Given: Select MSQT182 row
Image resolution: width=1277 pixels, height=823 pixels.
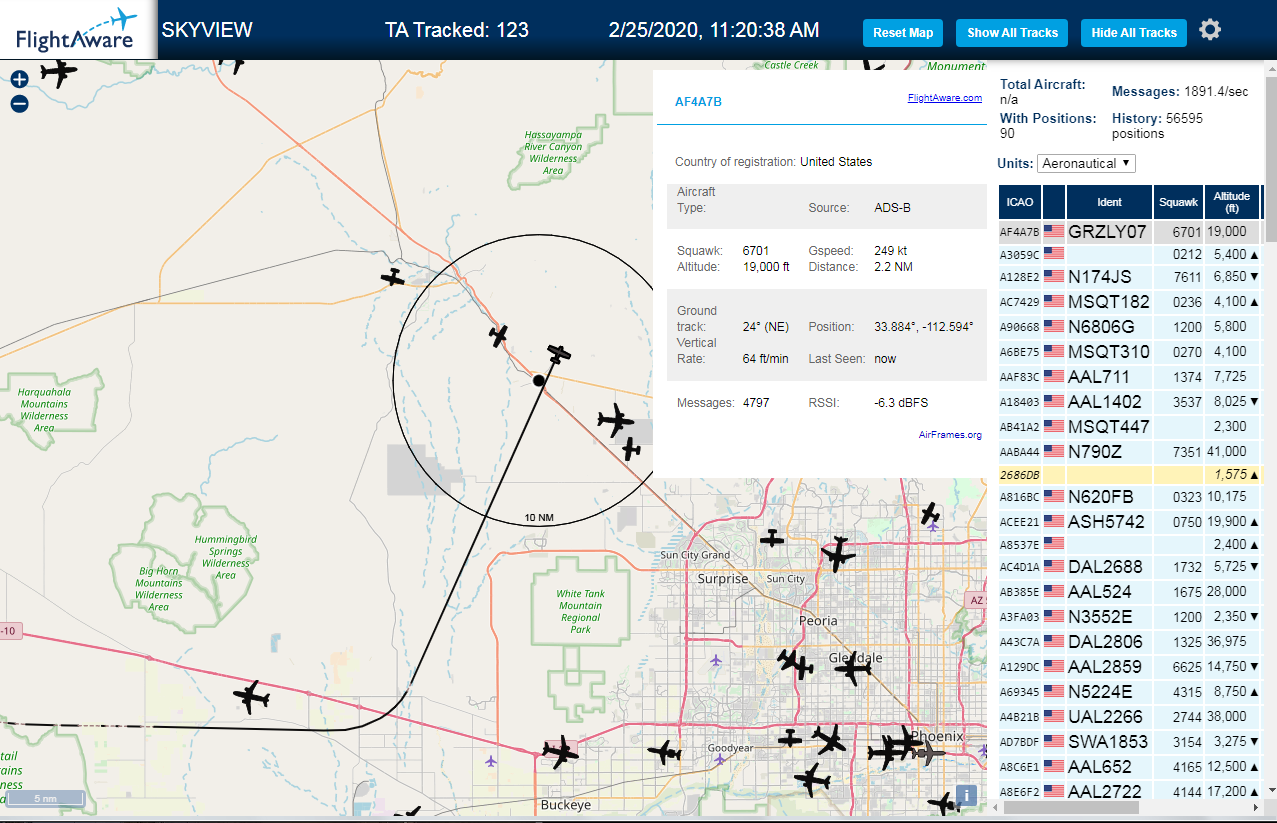Looking at the screenshot, I should coord(1130,301).
